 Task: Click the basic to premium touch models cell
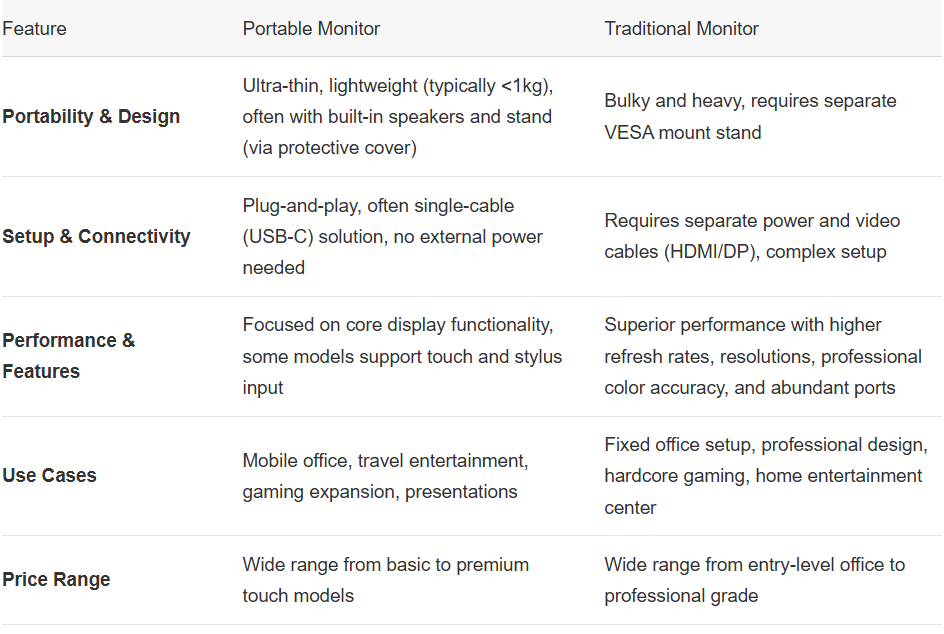coord(385,580)
